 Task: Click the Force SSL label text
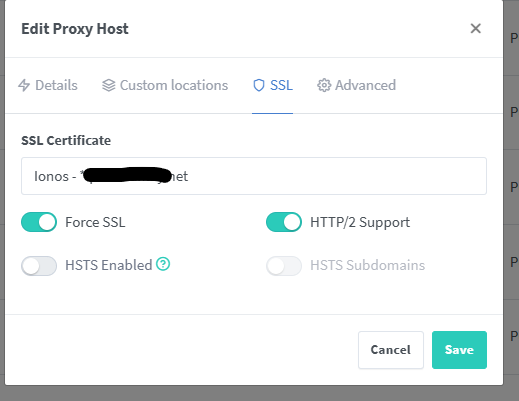click(95, 222)
